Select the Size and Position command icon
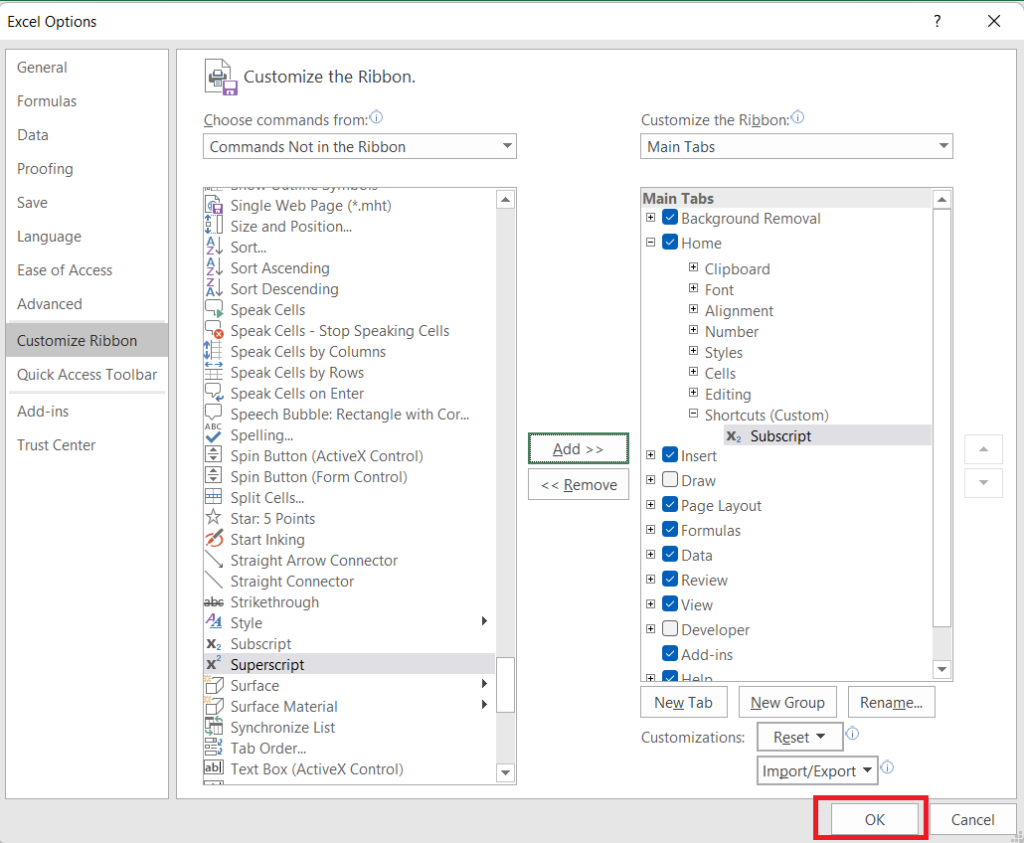This screenshot has width=1024, height=843. (214, 227)
